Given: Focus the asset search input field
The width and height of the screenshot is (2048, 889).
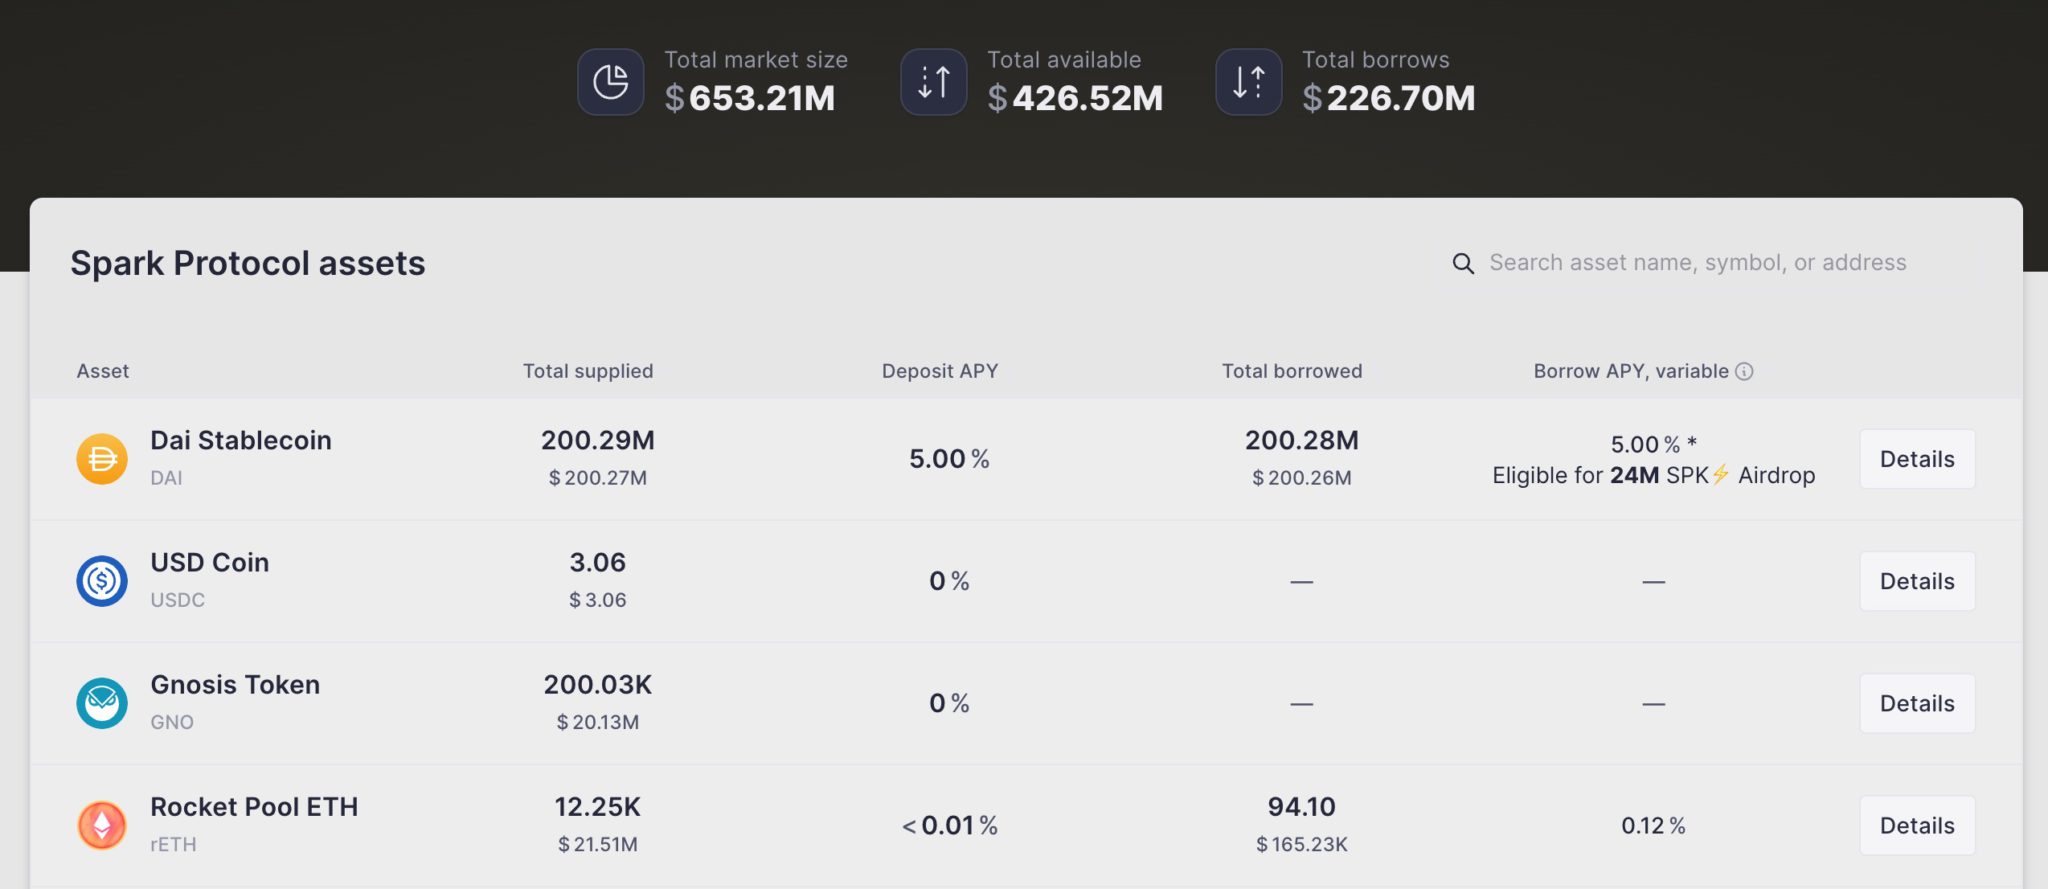Looking at the screenshot, I should coord(1697,263).
